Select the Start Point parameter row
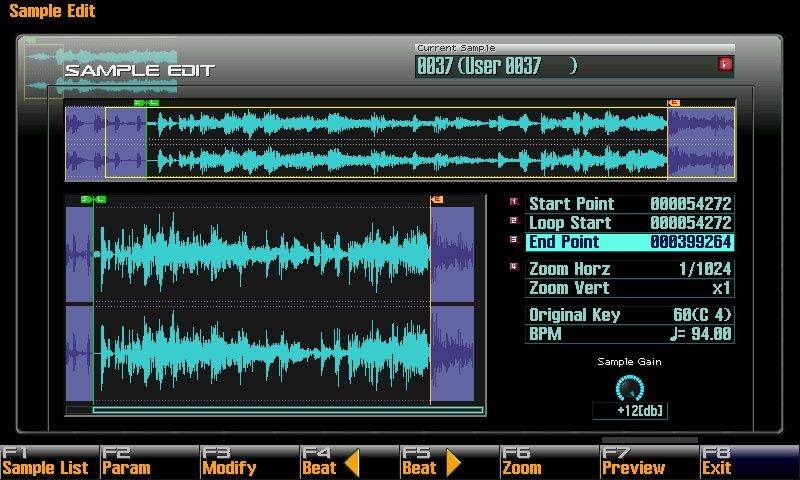Screen dimensions: 800x480 tap(630, 204)
